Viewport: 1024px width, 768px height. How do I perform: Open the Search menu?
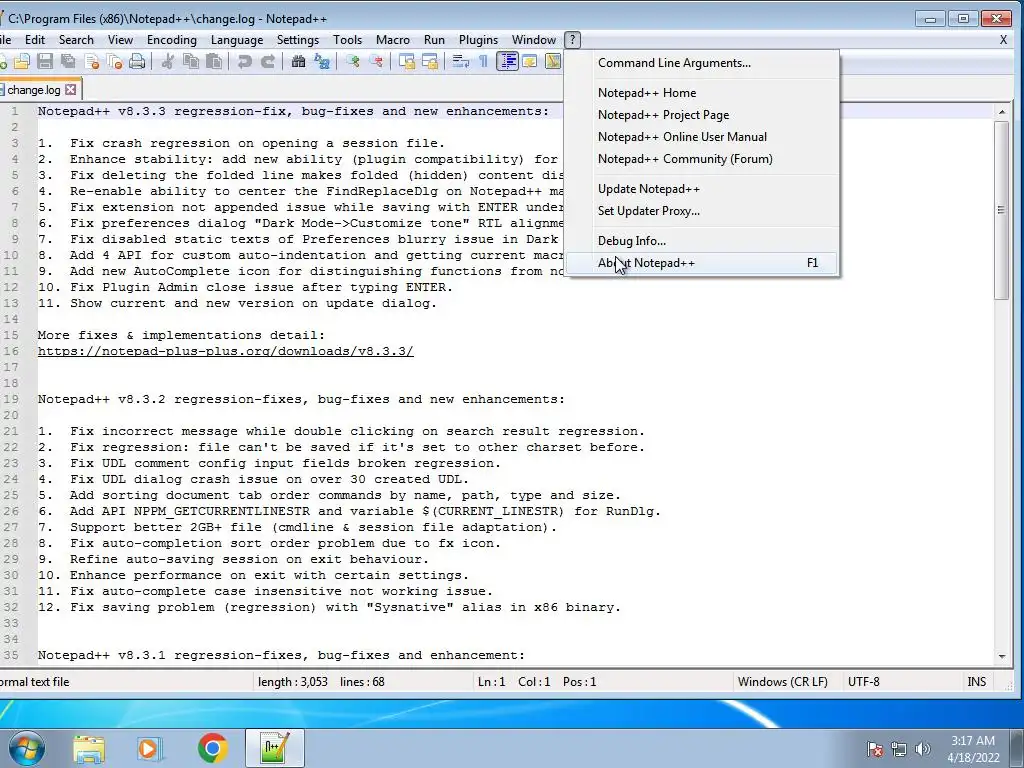pos(76,40)
